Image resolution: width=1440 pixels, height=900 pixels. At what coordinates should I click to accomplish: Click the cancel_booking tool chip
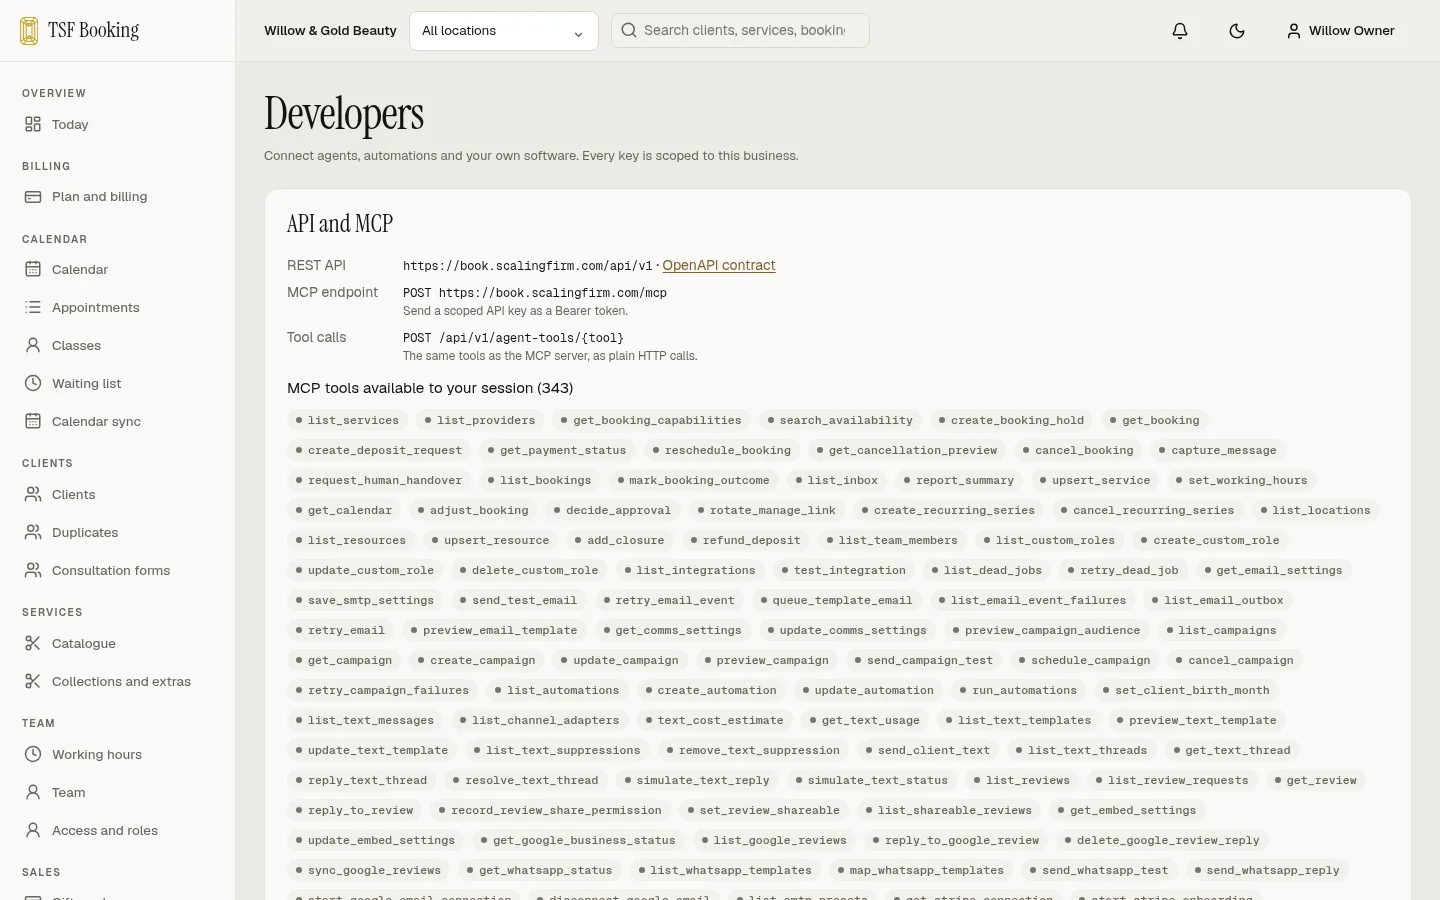pyautogui.click(x=1078, y=451)
